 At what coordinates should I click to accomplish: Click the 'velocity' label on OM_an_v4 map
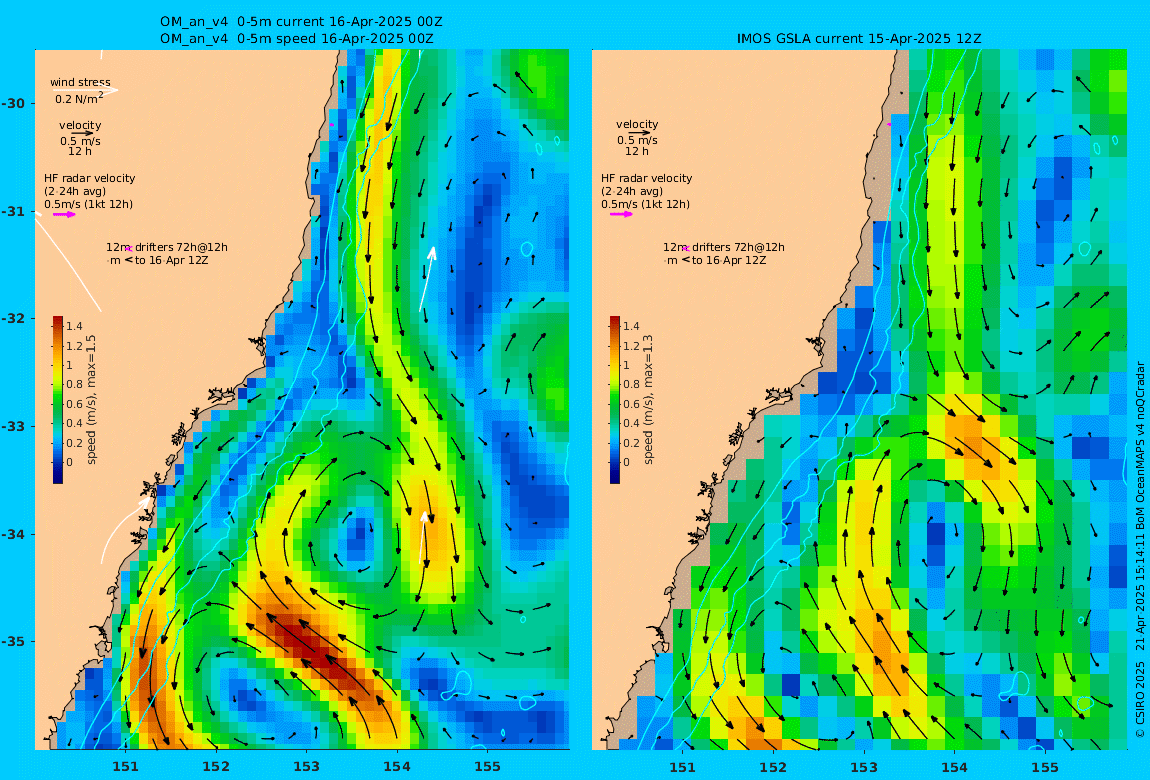[x=80, y=125]
